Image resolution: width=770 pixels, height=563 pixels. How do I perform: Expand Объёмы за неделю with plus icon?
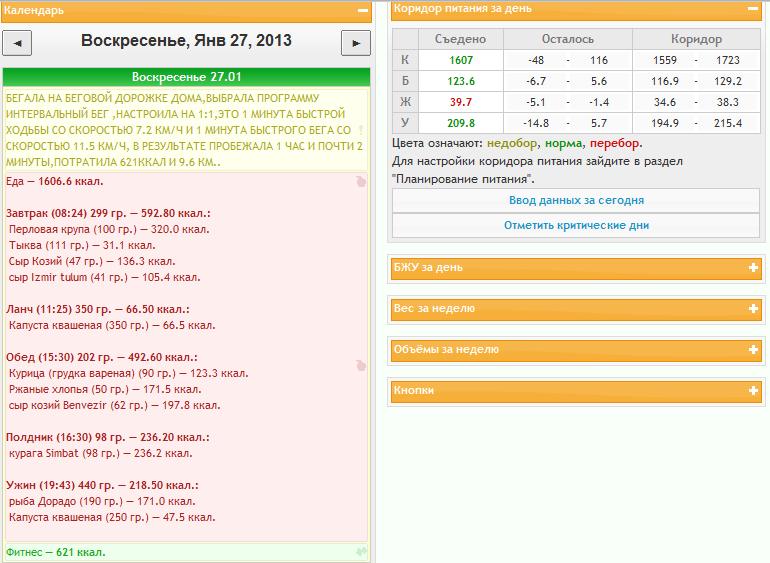(x=753, y=349)
